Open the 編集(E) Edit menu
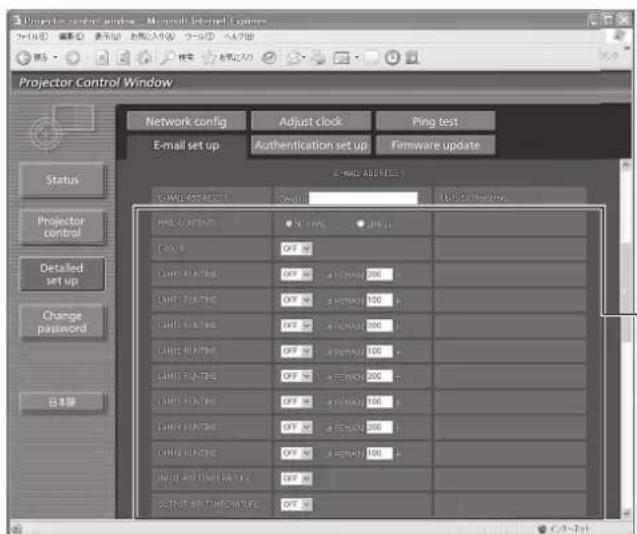Image resolution: width=637 pixels, height=534 pixels. 72,37
